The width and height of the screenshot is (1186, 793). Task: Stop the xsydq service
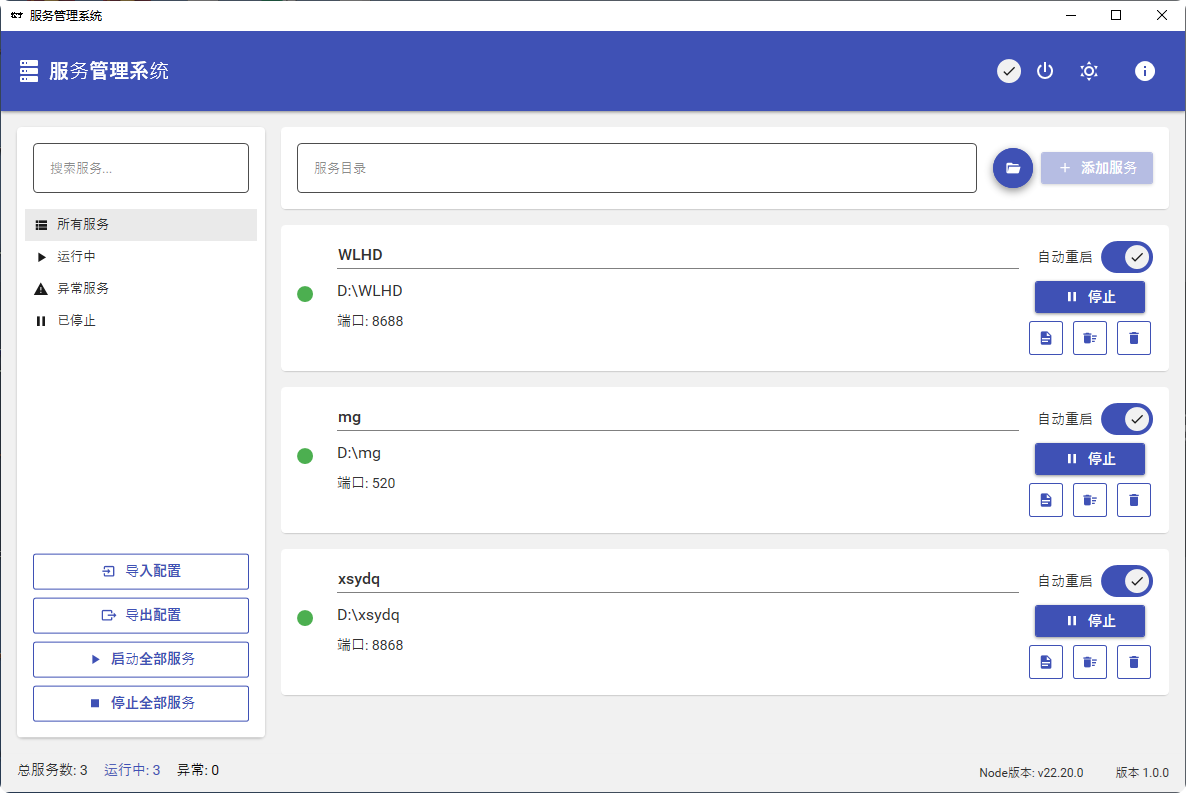tap(1089, 620)
